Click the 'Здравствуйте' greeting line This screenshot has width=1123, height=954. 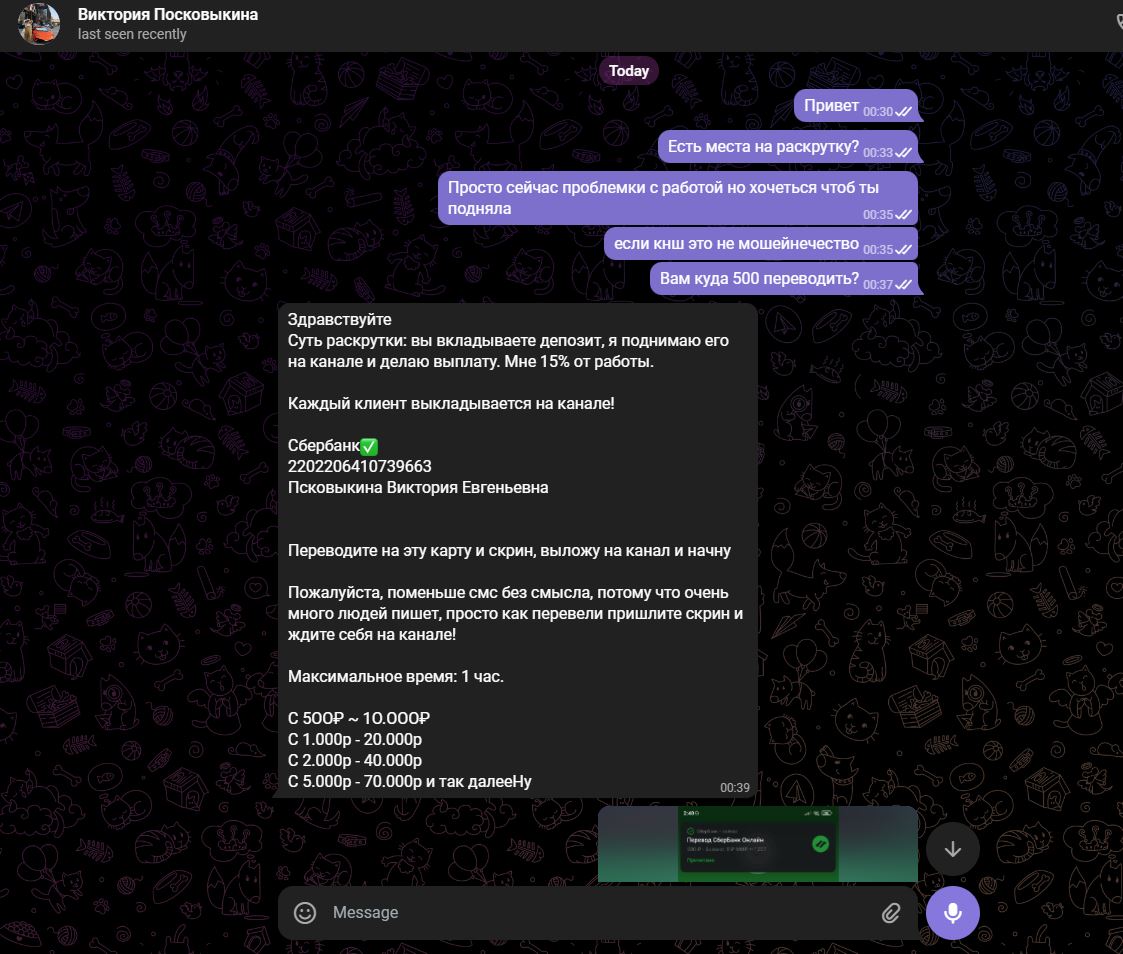click(x=339, y=319)
